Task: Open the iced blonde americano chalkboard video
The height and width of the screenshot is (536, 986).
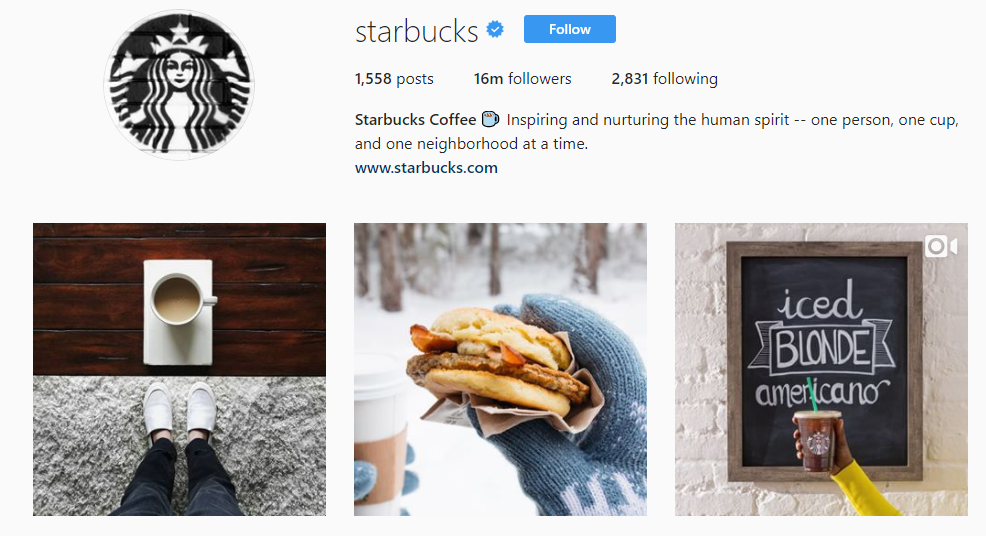Action: point(821,369)
